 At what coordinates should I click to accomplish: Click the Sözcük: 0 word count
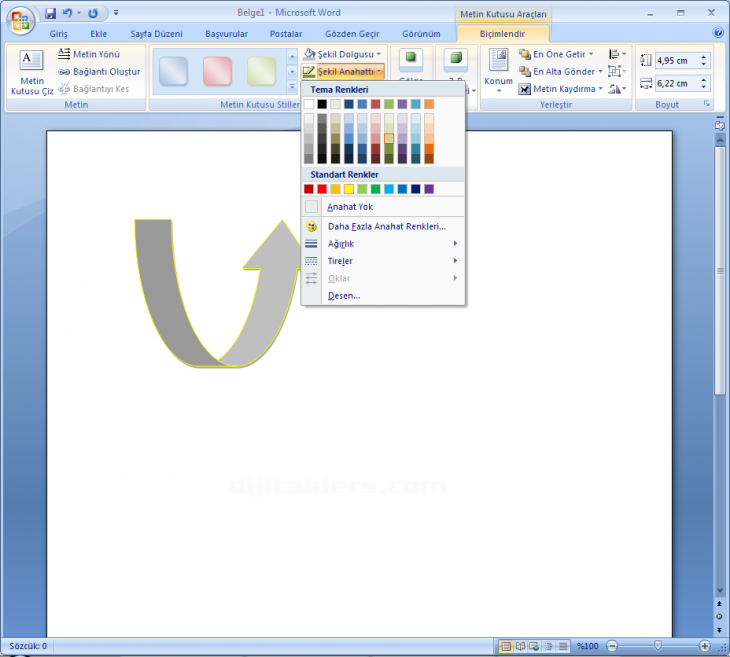[x=28, y=646]
